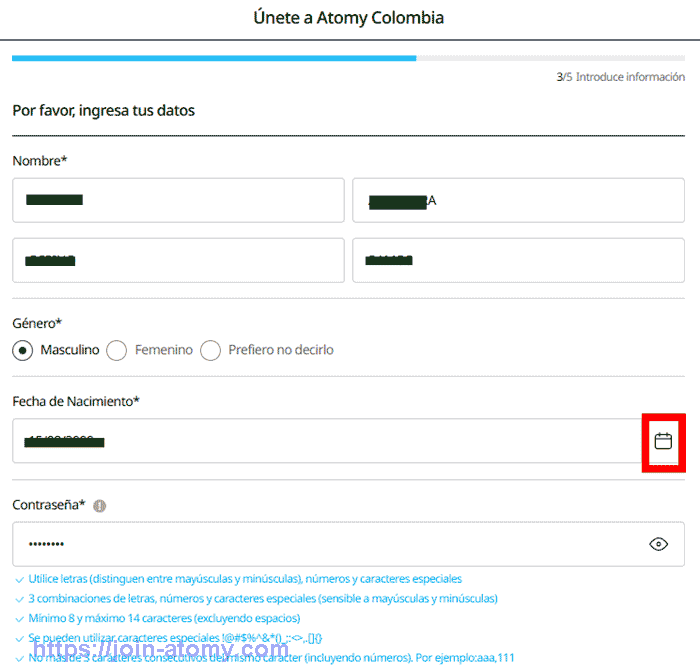Click the top-right name field ending in A

(518, 200)
